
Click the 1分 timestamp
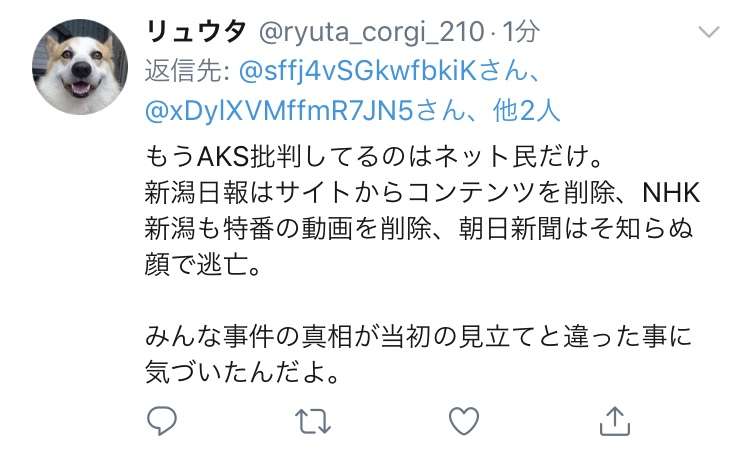click(x=520, y=32)
